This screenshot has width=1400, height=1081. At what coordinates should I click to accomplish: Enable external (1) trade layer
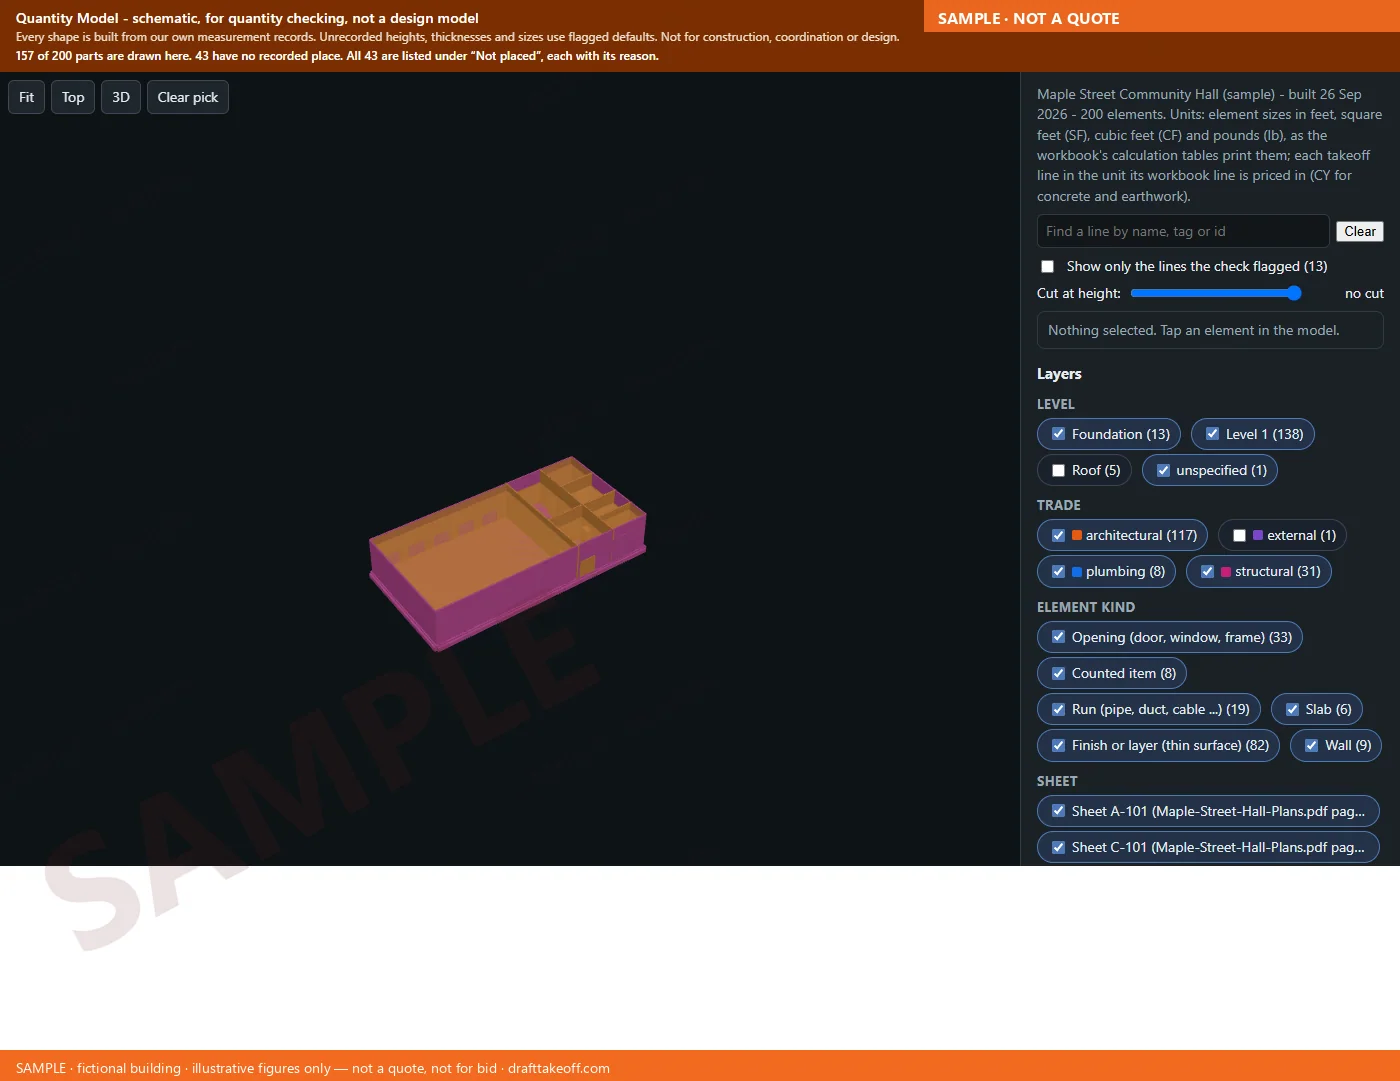(1283, 535)
